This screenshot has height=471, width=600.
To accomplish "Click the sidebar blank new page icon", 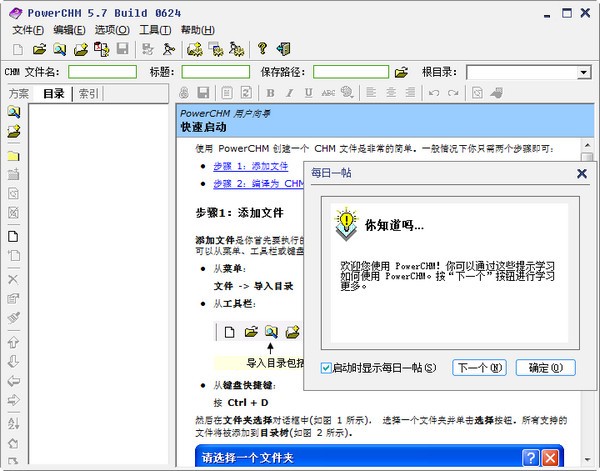I will [x=13, y=236].
